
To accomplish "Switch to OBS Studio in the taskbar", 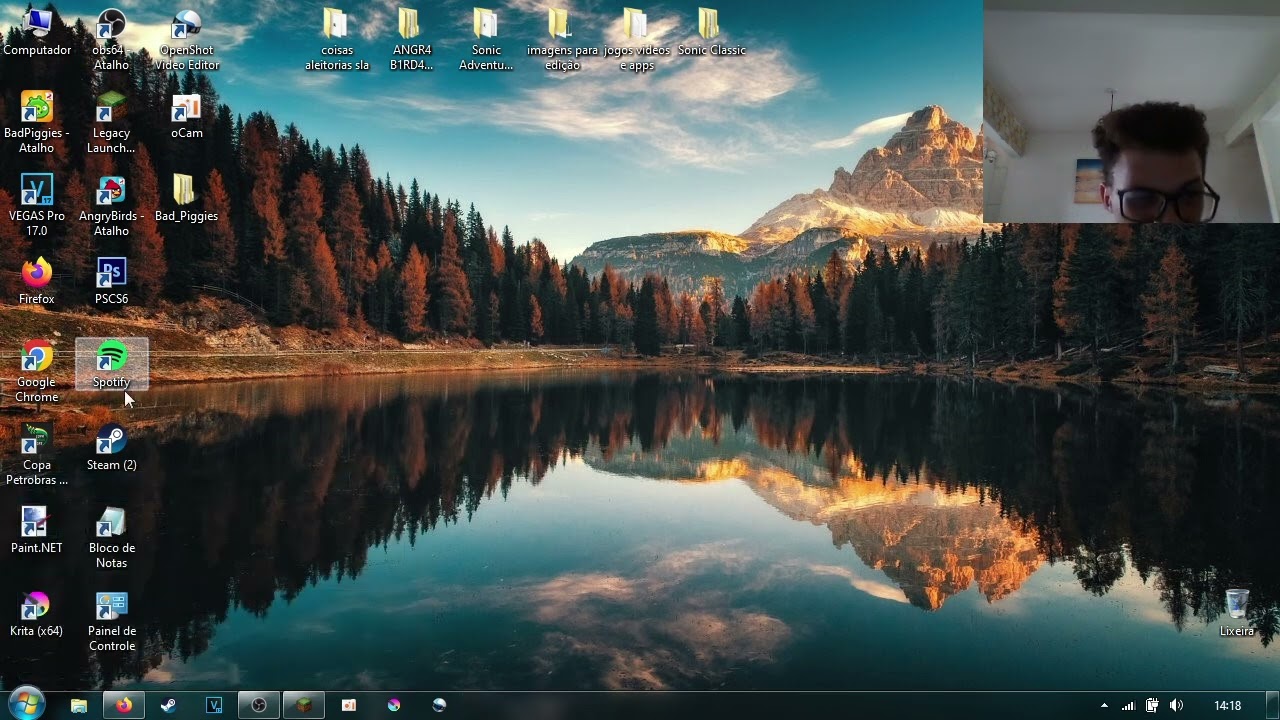I will pos(258,705).
